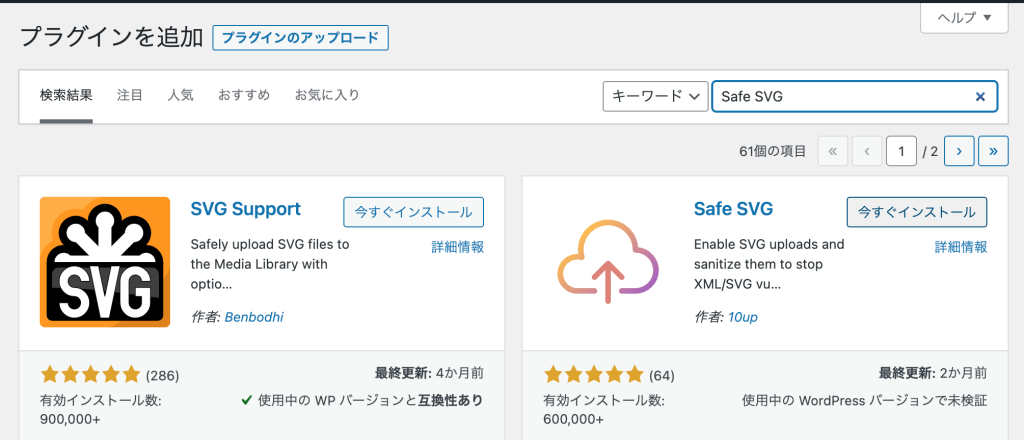Switch to the 注目 tab
The image size is (1024, 440).
[x=129, y=95]
